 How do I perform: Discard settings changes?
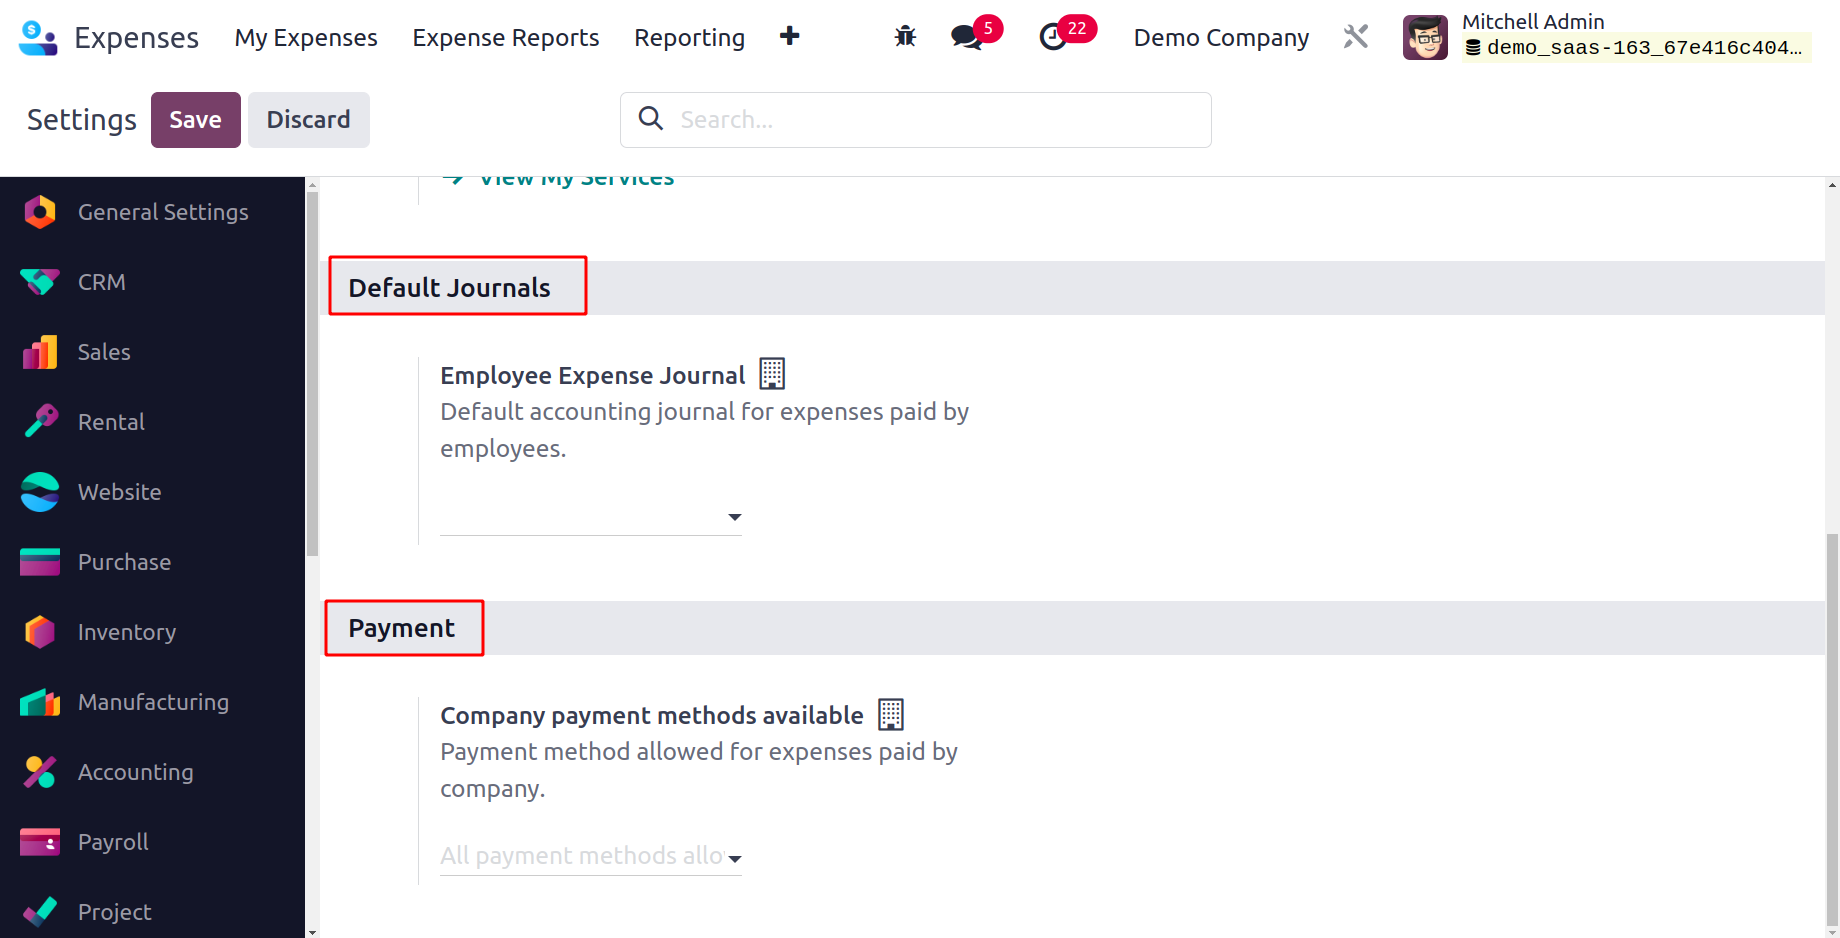pyautogui.click(x=308, y=120)
